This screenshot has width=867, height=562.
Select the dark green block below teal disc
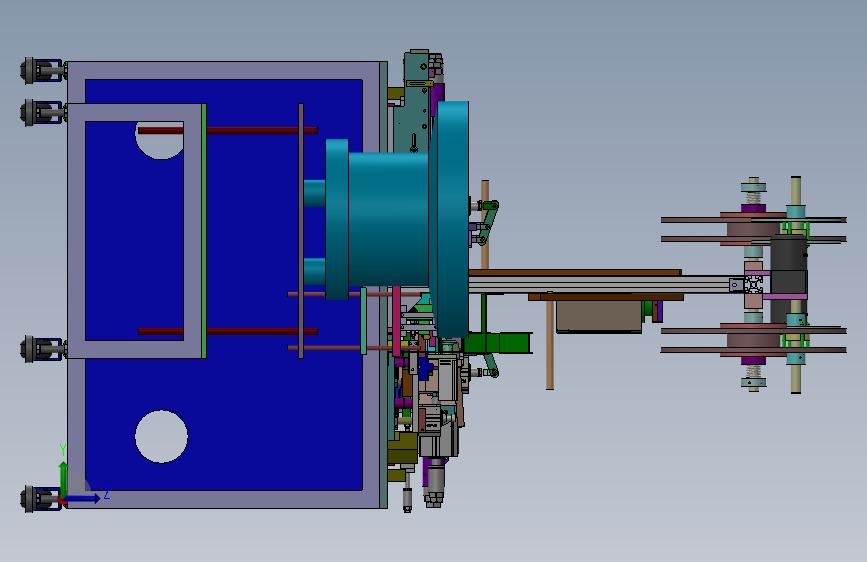[498, 343]
